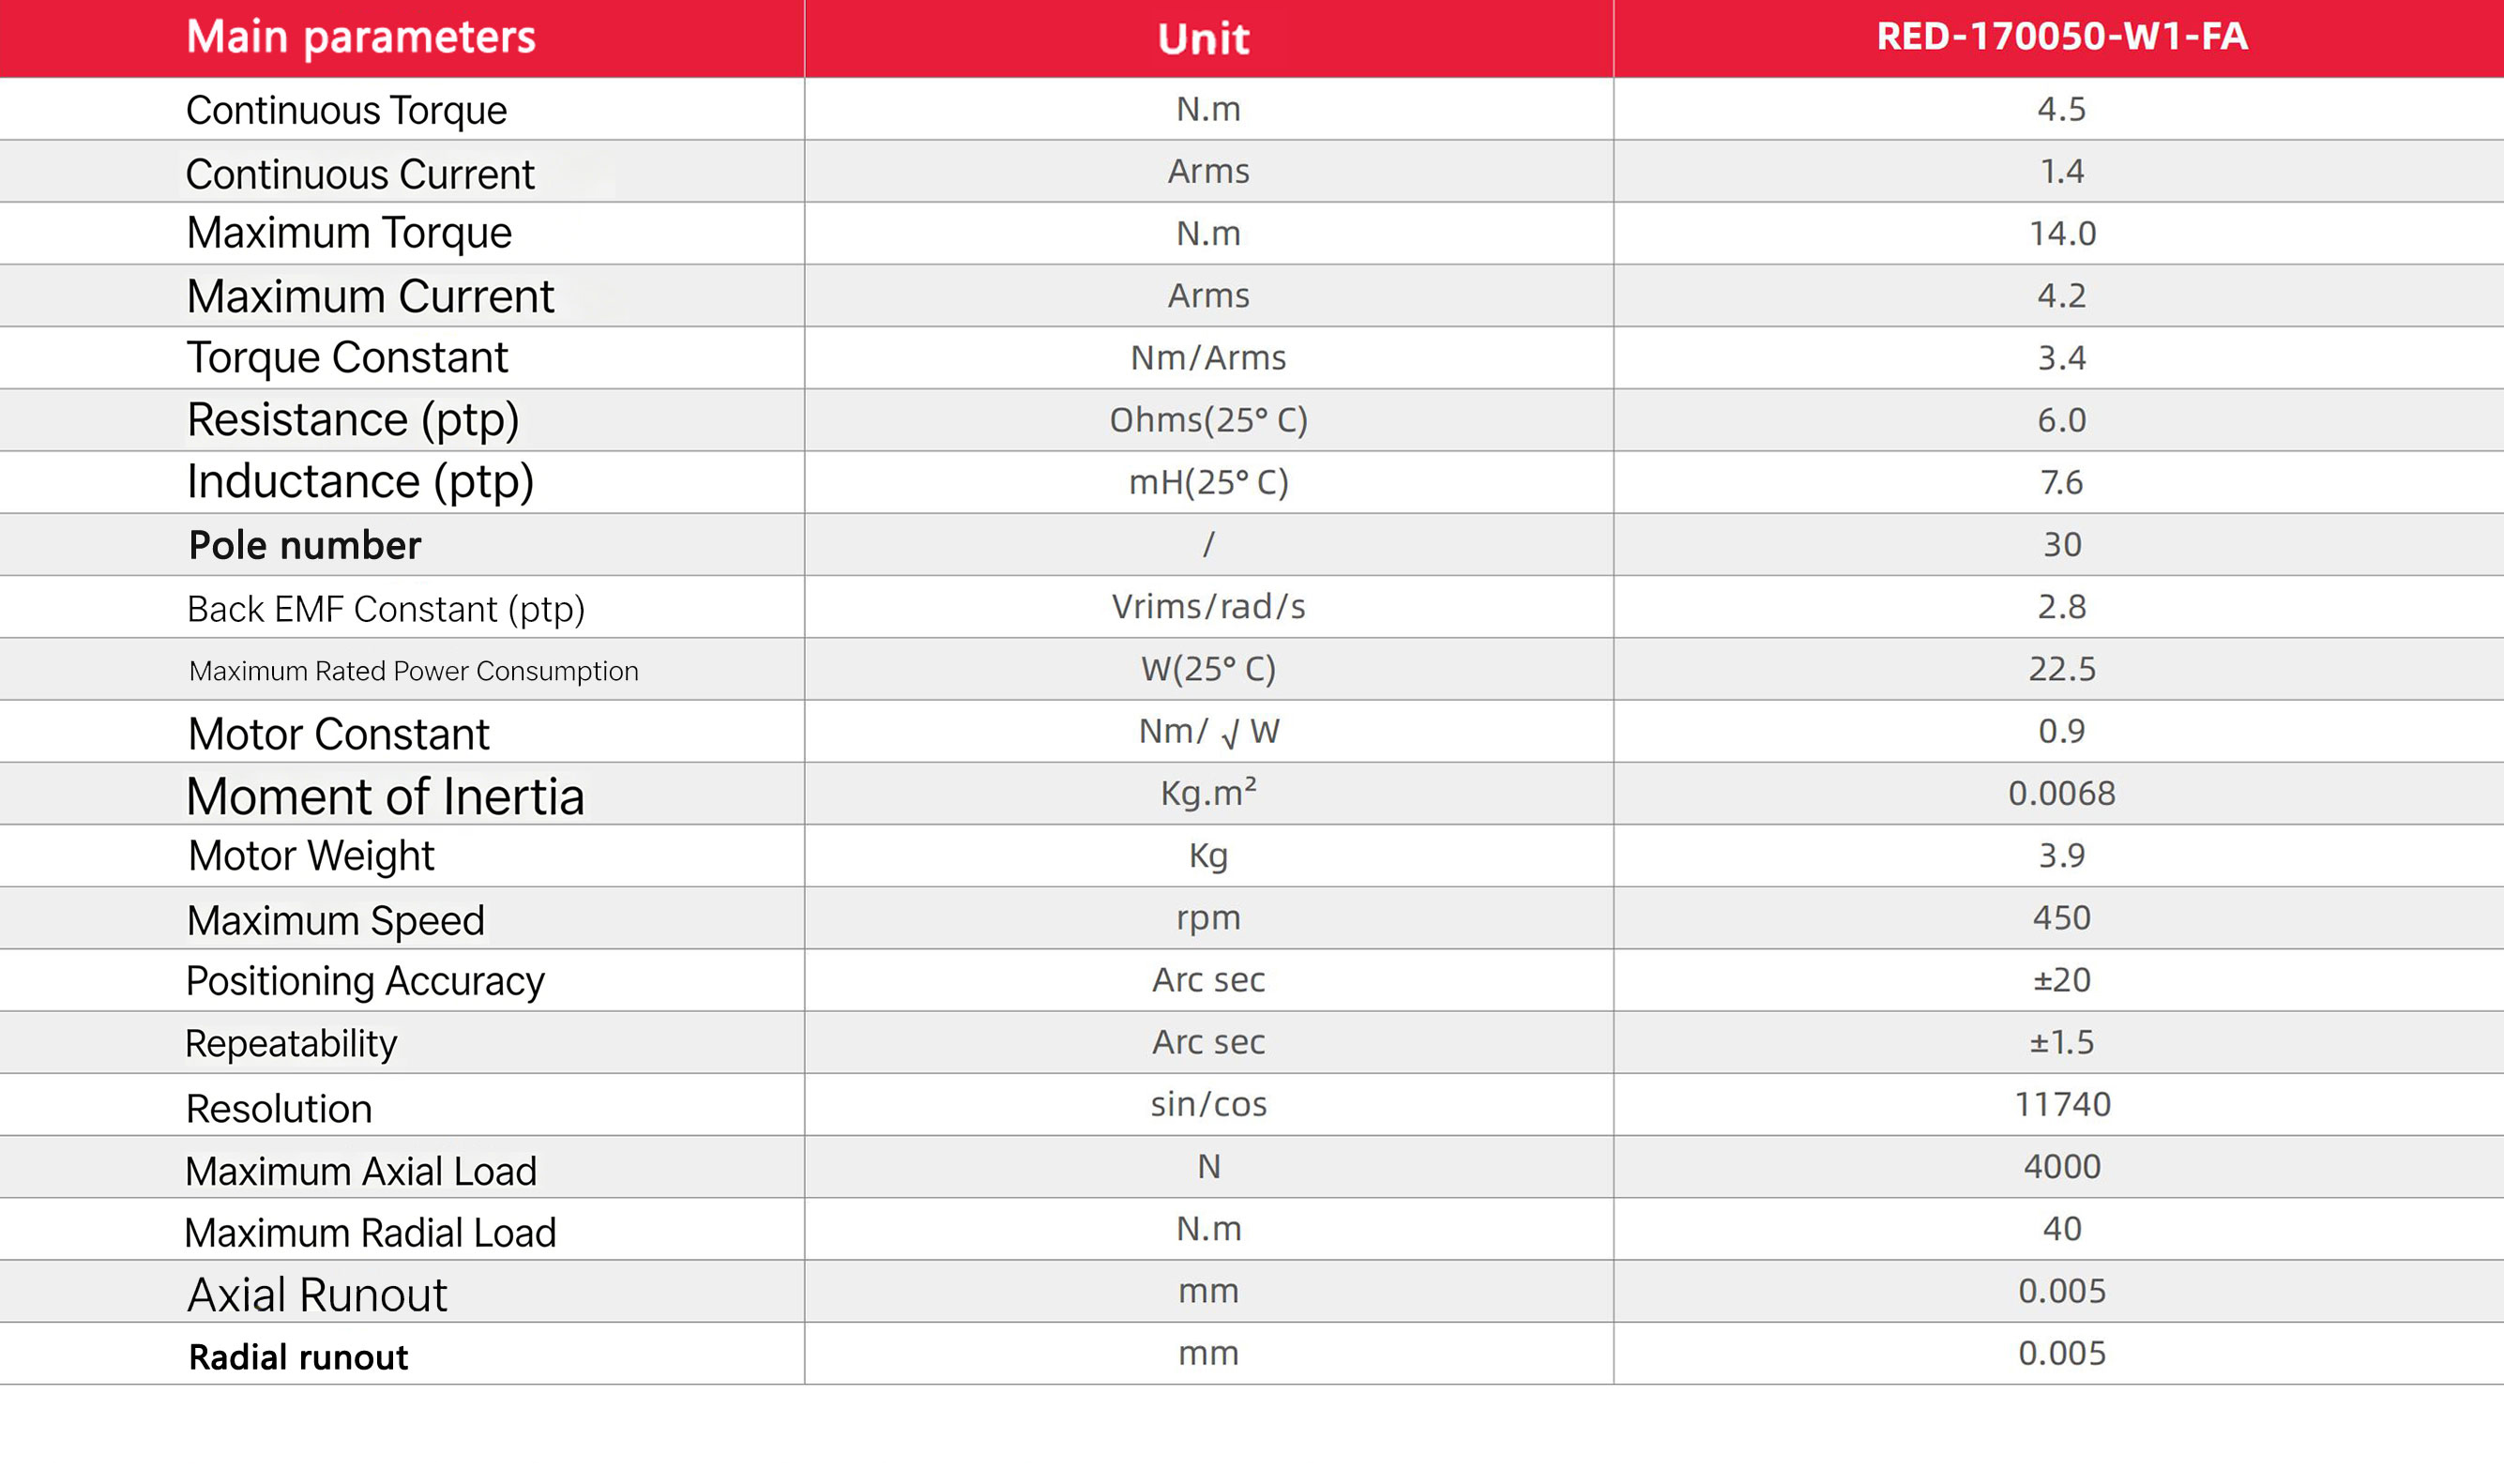
Task: Select the Continuous Current value 1.4
Action: click(2061, 172)
